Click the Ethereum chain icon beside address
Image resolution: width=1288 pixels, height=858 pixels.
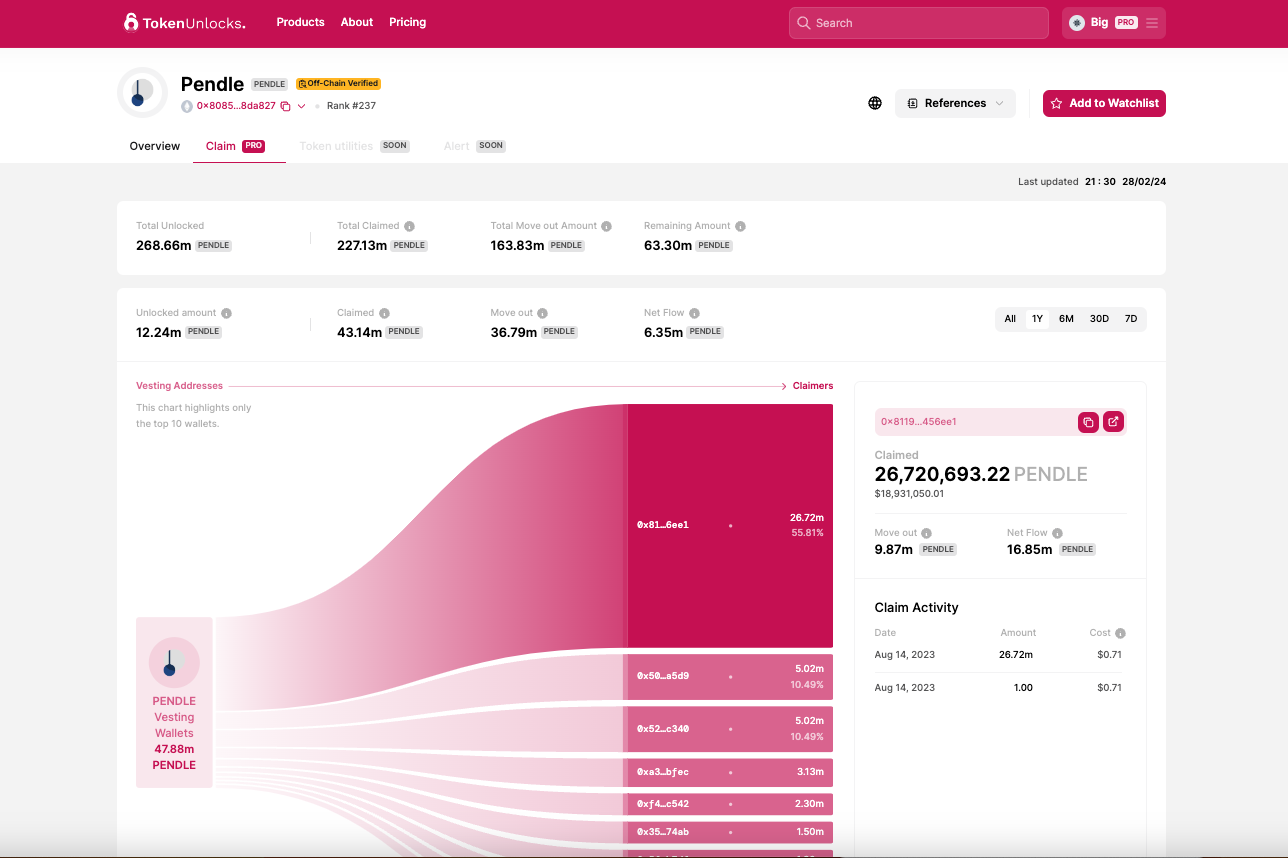pyautogui.click(x=187, y=106)
